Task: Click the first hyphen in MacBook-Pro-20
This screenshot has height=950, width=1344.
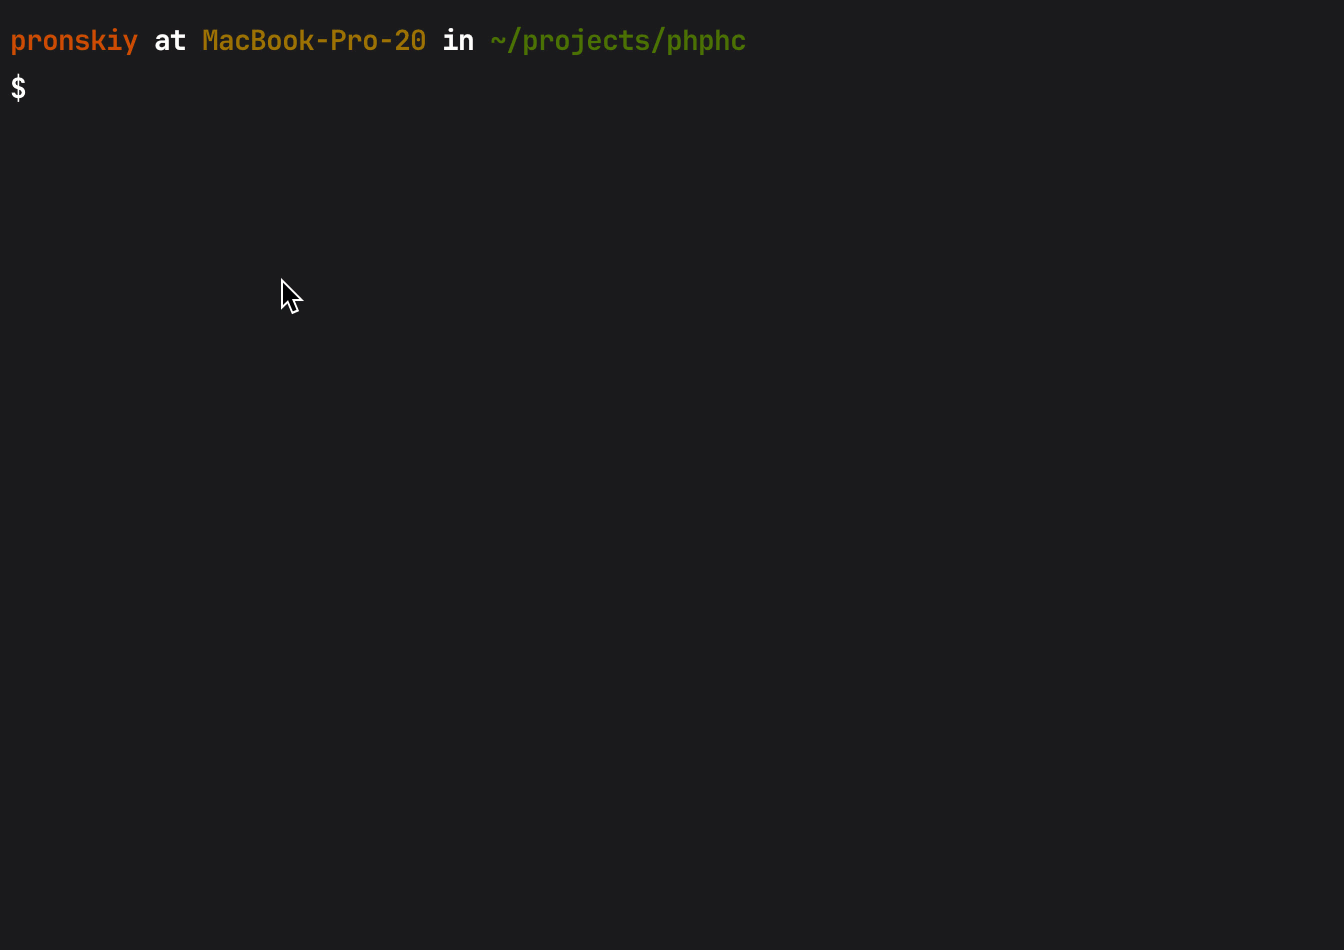Action: coord(322,41)
